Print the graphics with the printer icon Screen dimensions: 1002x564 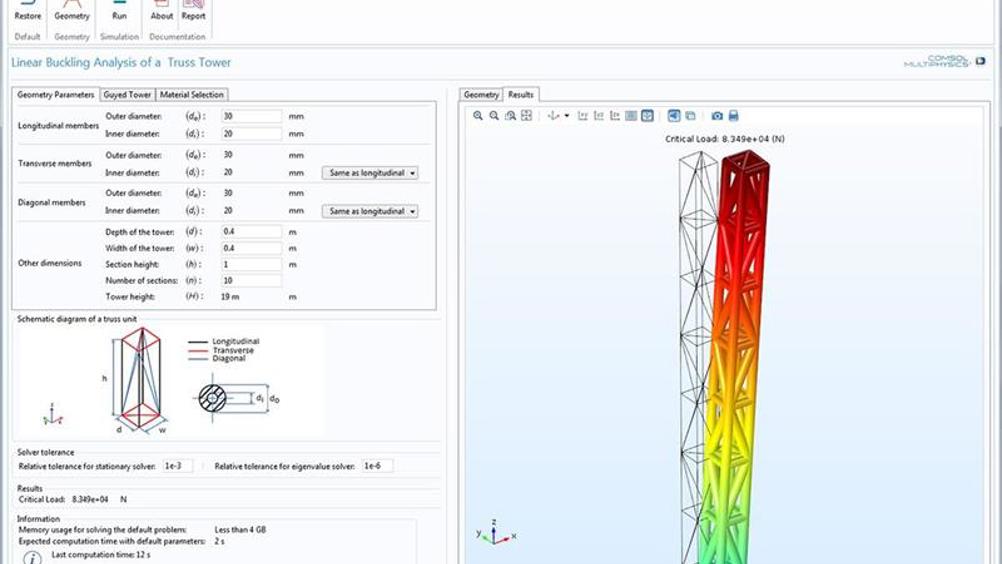coord(734,116)
